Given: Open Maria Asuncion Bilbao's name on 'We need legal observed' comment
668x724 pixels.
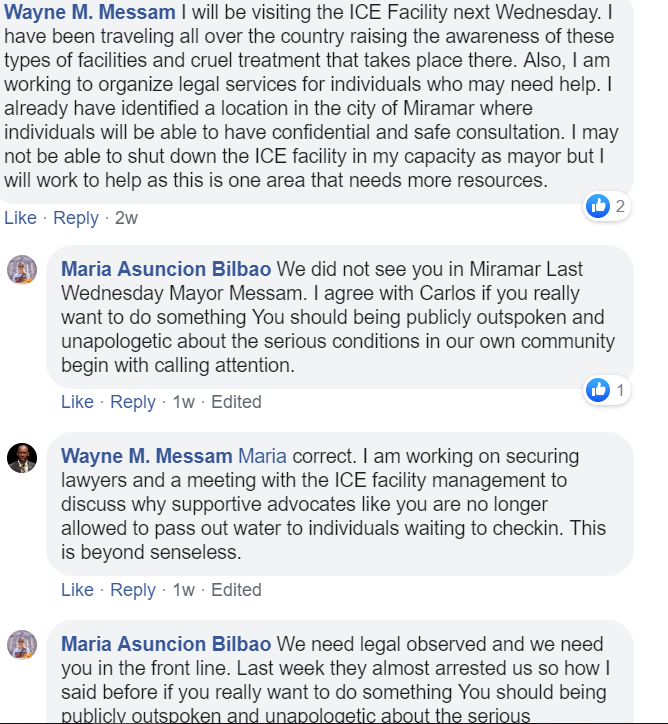Looking at the screenshot, I should point(166,644).
